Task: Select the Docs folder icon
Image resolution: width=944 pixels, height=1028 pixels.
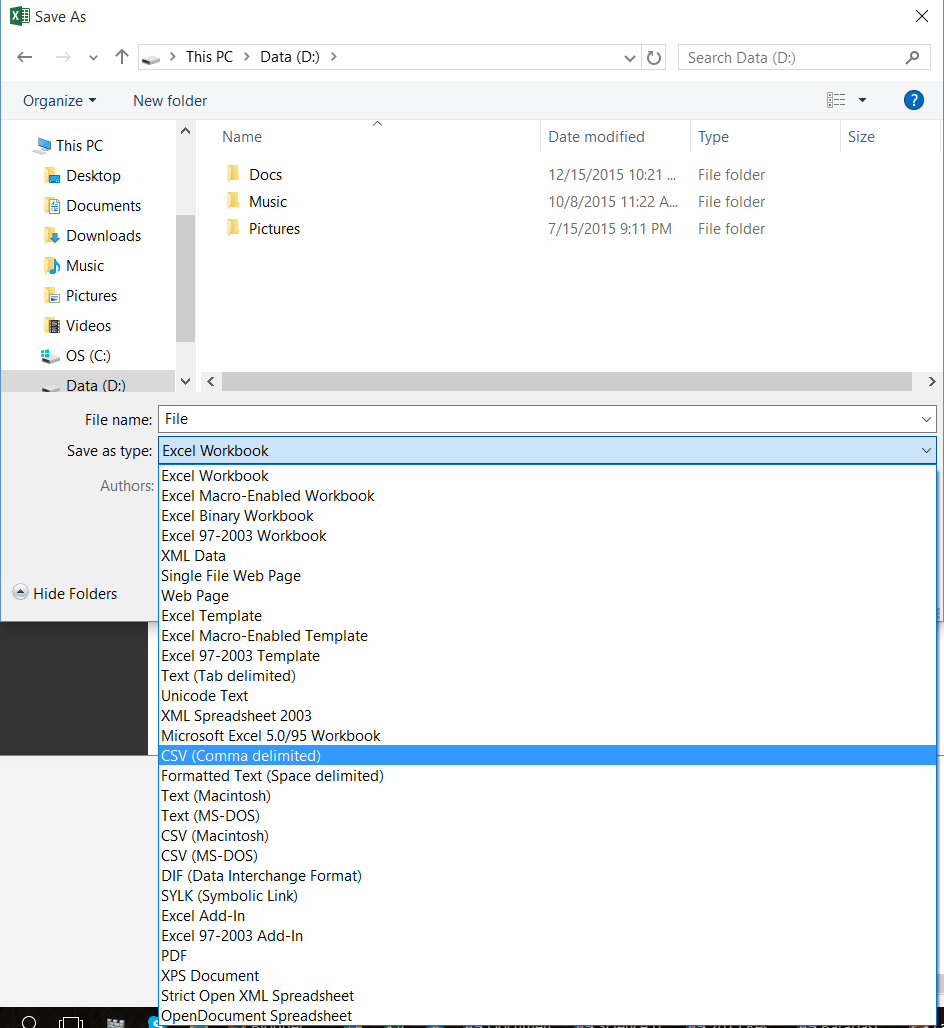Action: [x=233, y=174]
